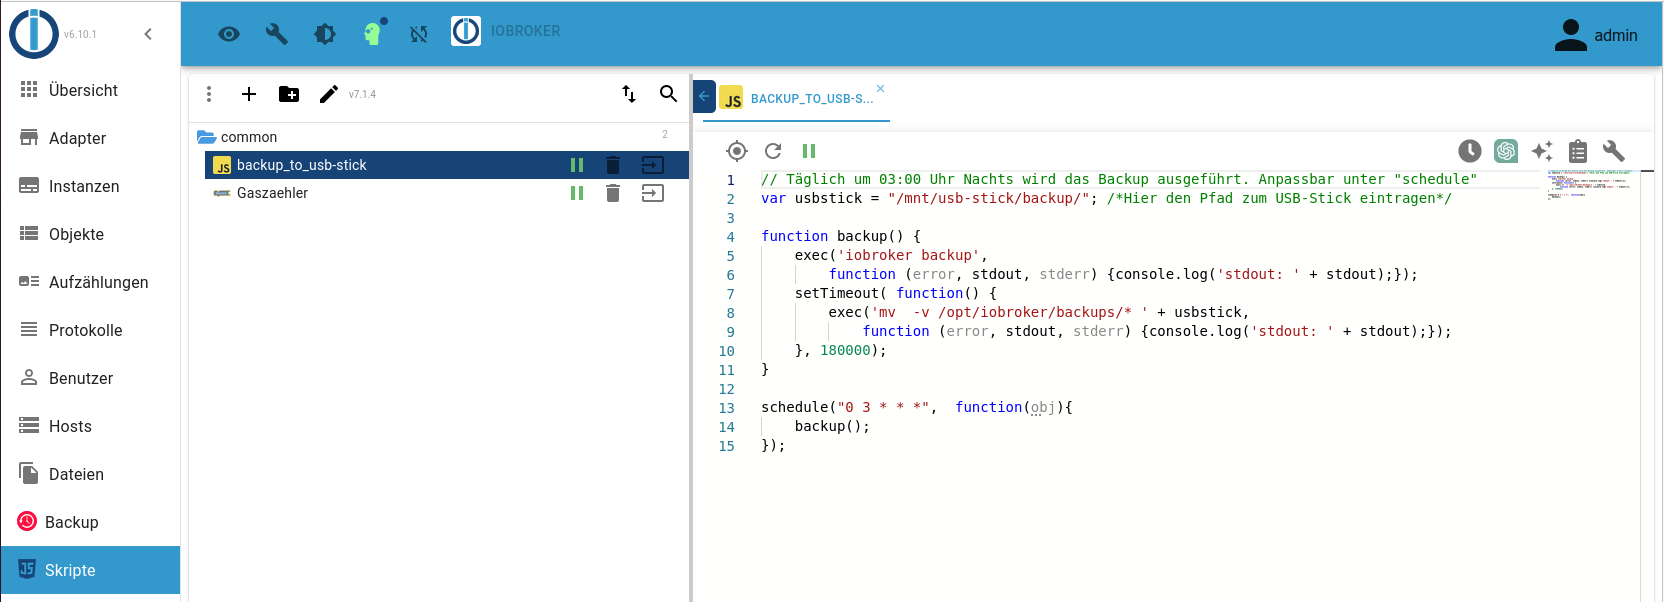Switch theme with brightness icon
This screenshot has width=1664, height=602.
point(325,34)
